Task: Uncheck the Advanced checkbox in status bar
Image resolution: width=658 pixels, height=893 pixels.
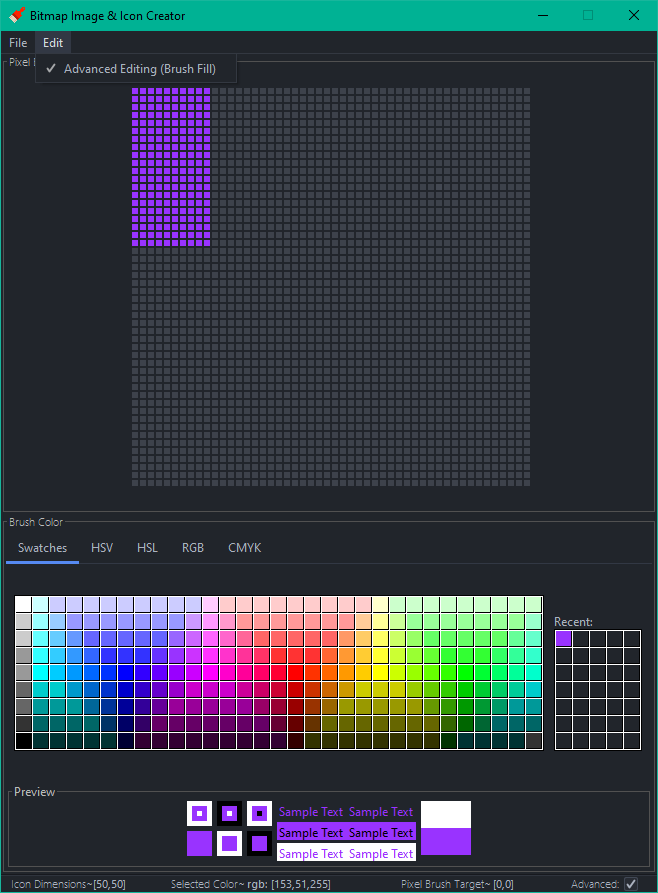Action: 631,884
